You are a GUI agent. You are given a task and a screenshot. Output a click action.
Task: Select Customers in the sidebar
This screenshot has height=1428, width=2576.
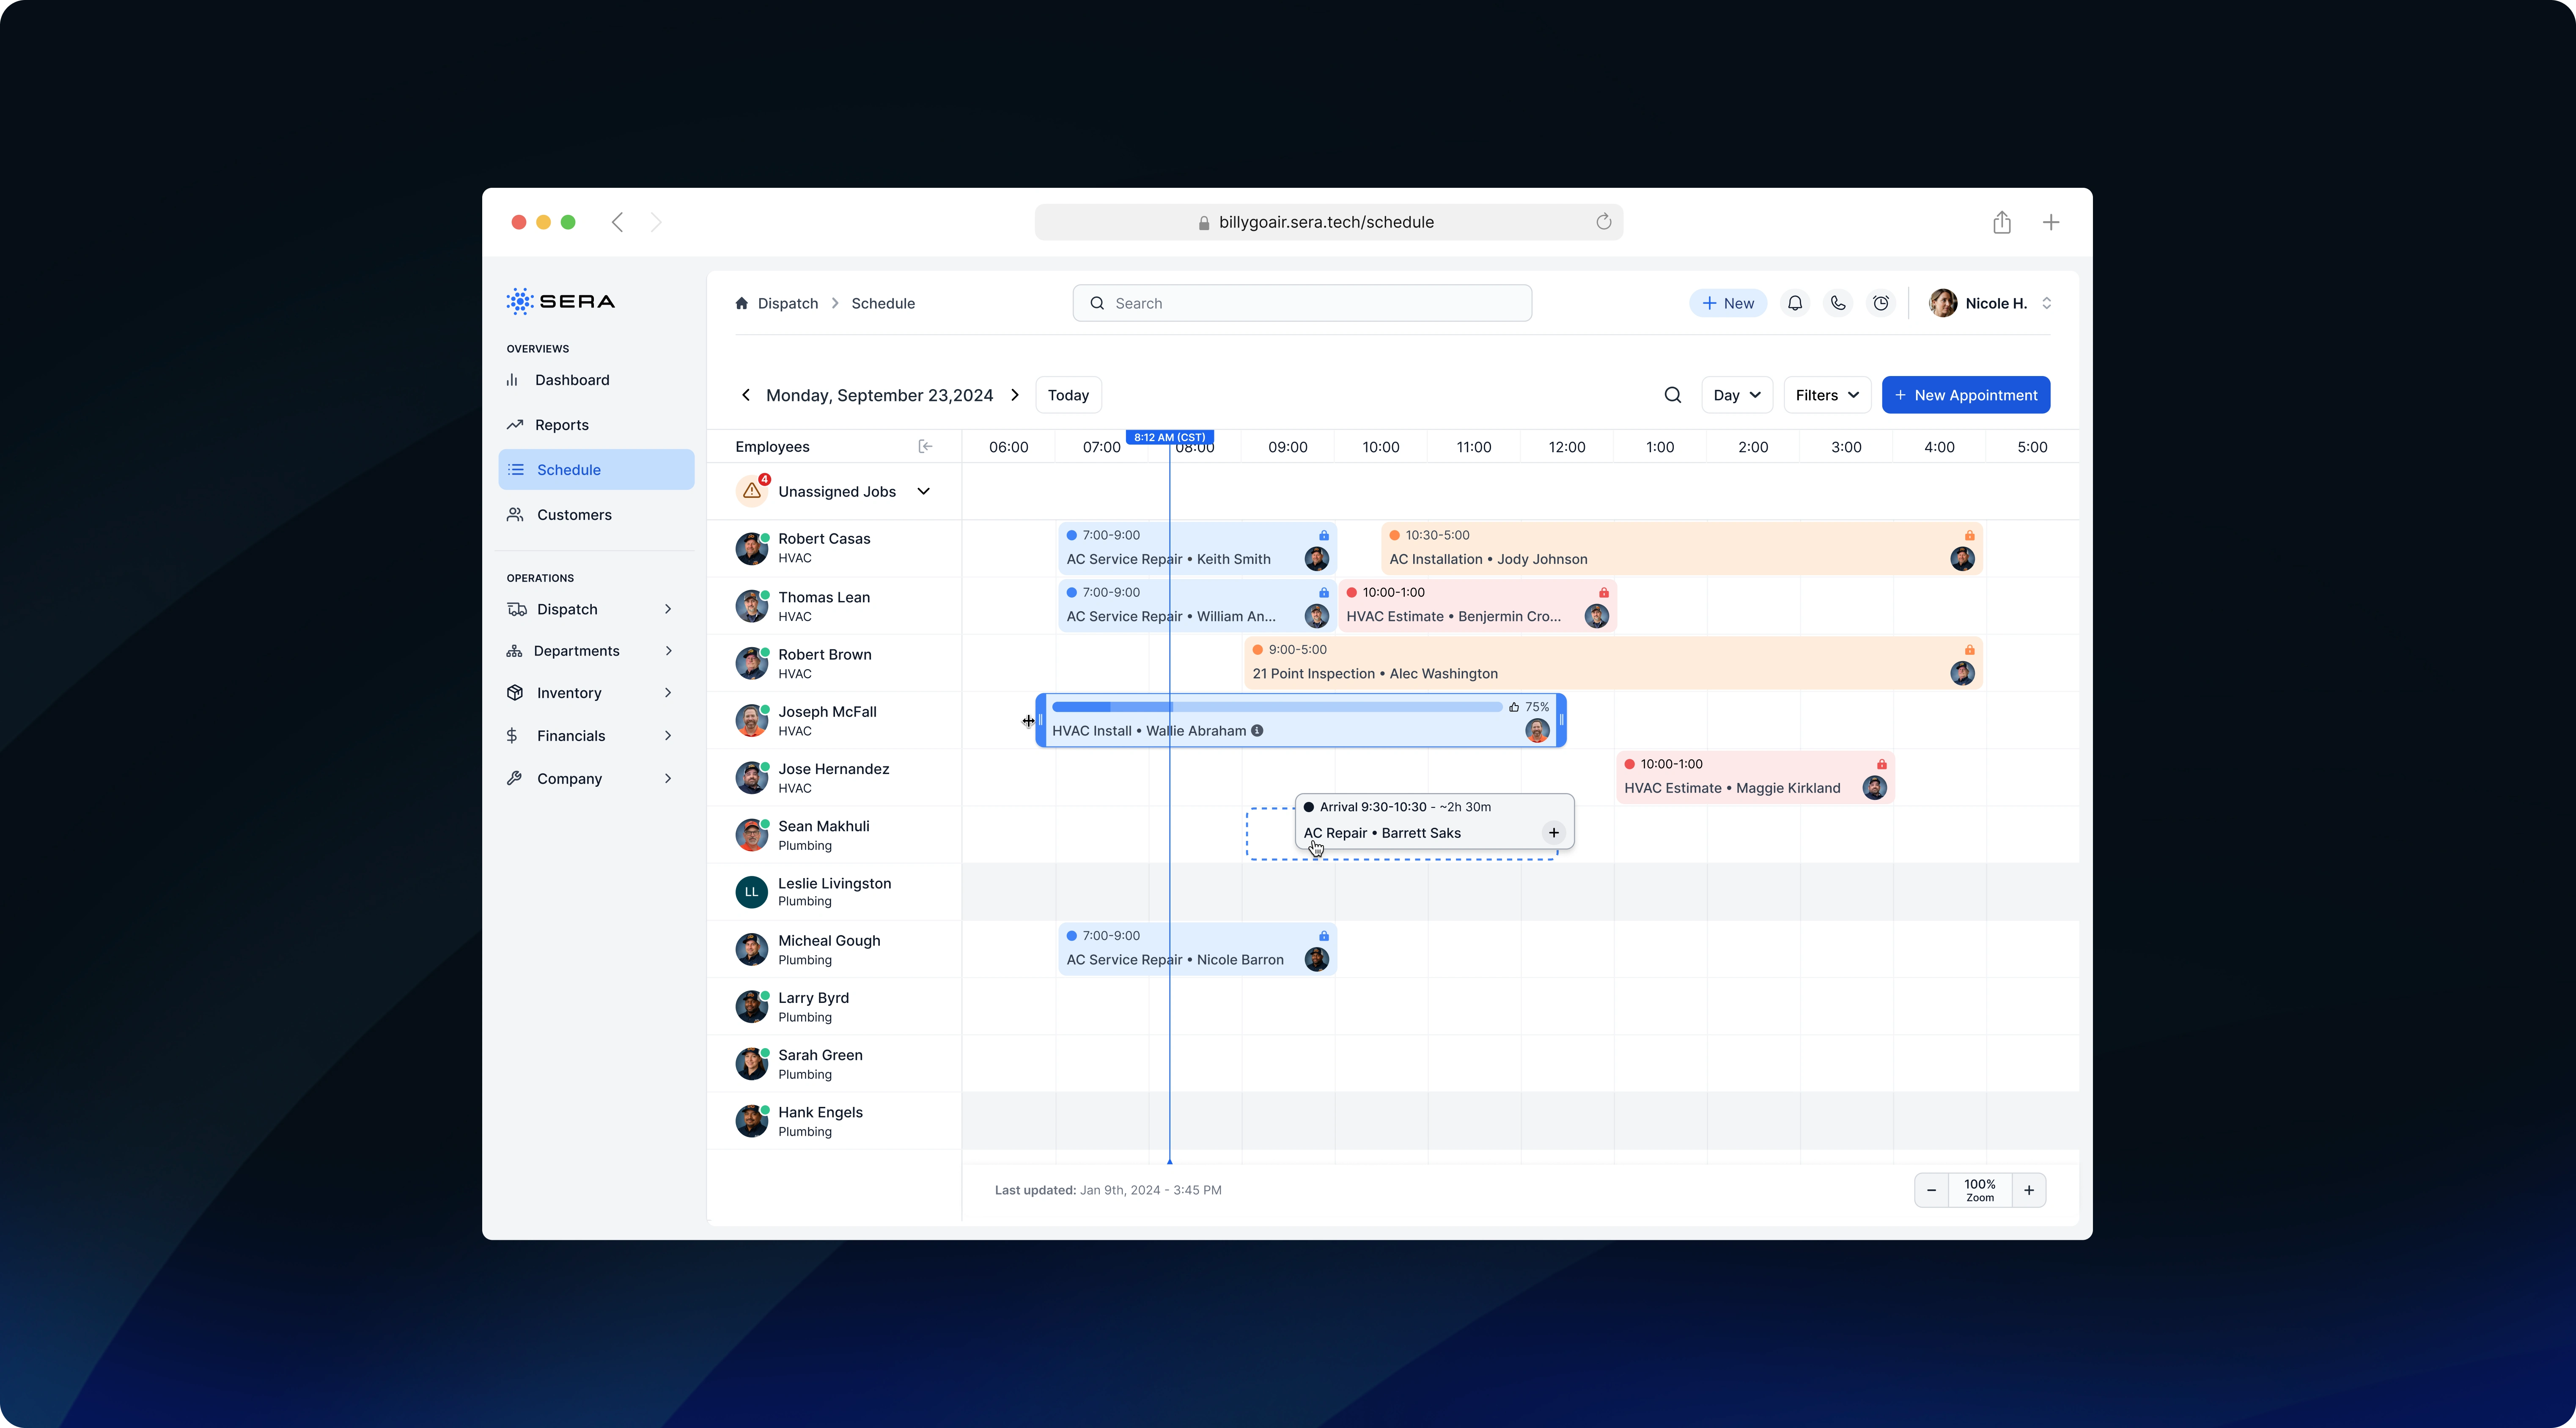pos(574,515)
